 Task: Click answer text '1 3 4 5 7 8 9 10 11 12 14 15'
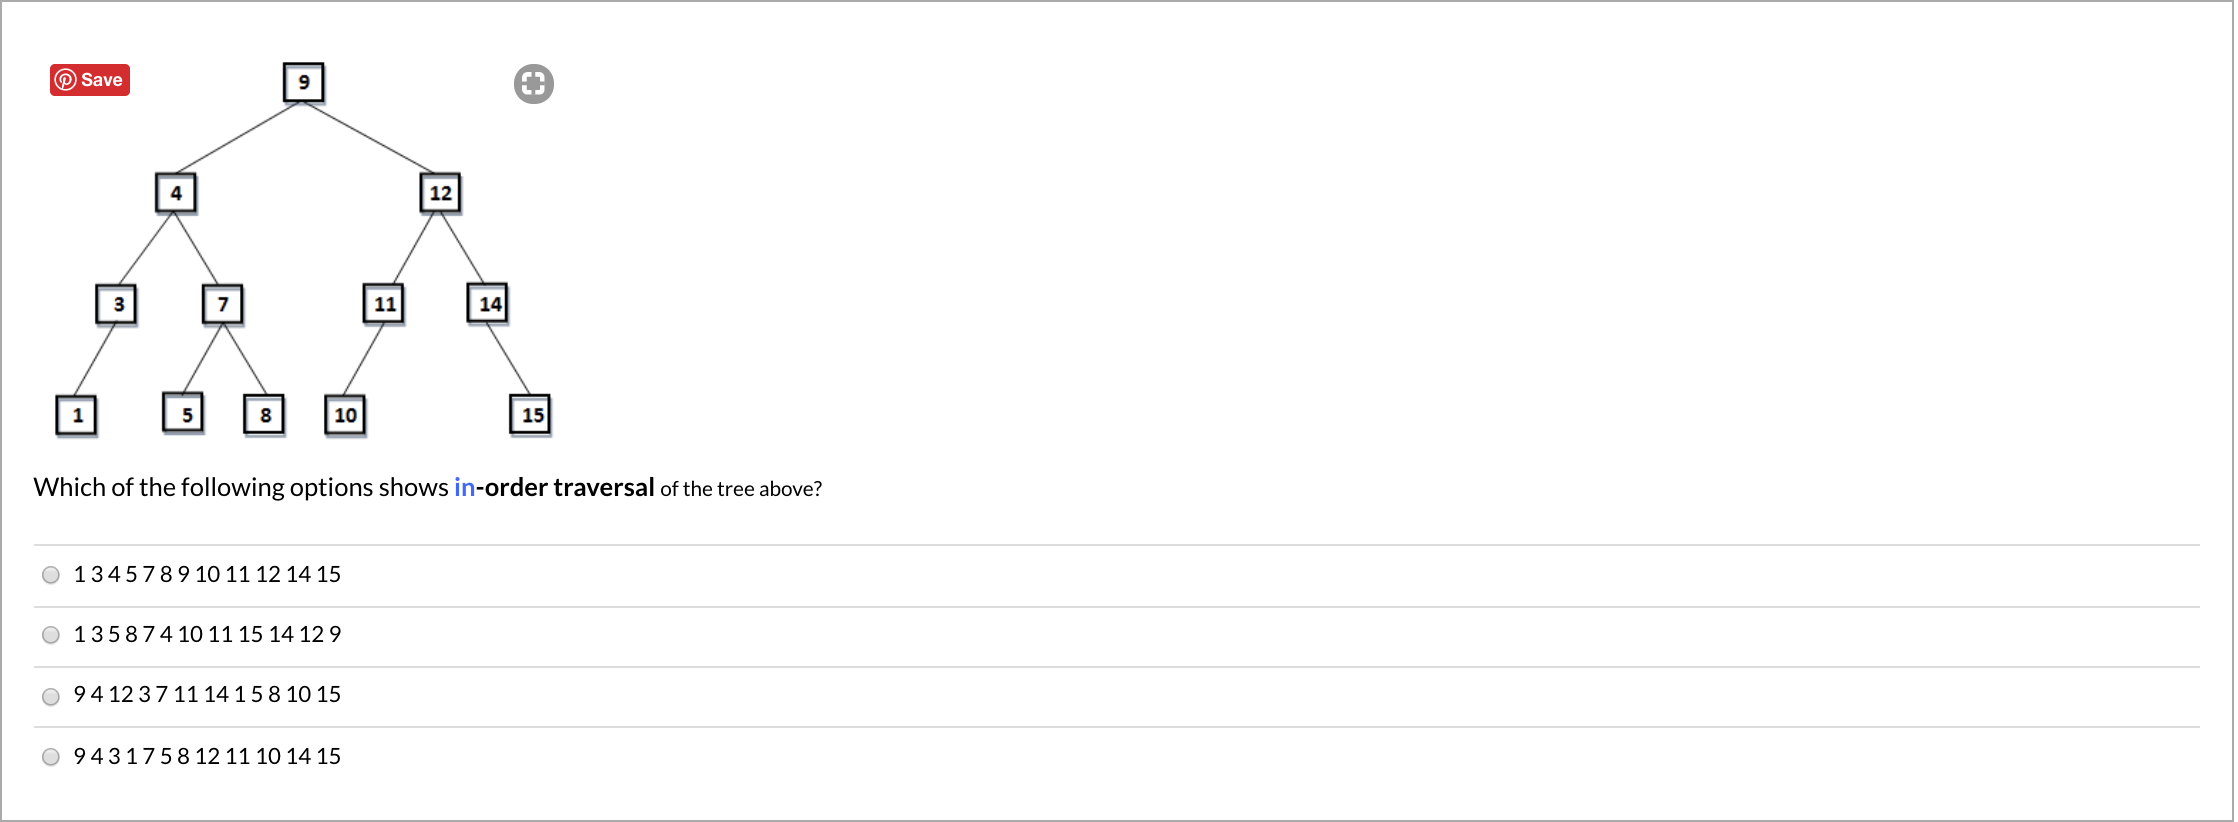(207, 575)
